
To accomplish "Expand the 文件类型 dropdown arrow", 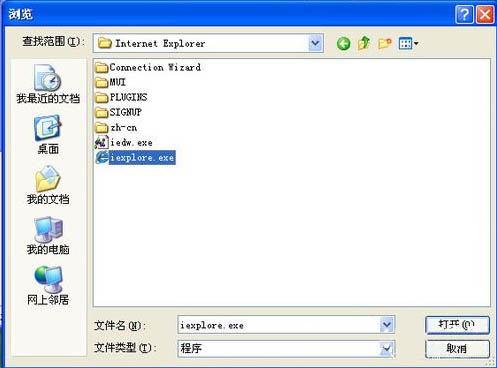I will tap(387, 349).
